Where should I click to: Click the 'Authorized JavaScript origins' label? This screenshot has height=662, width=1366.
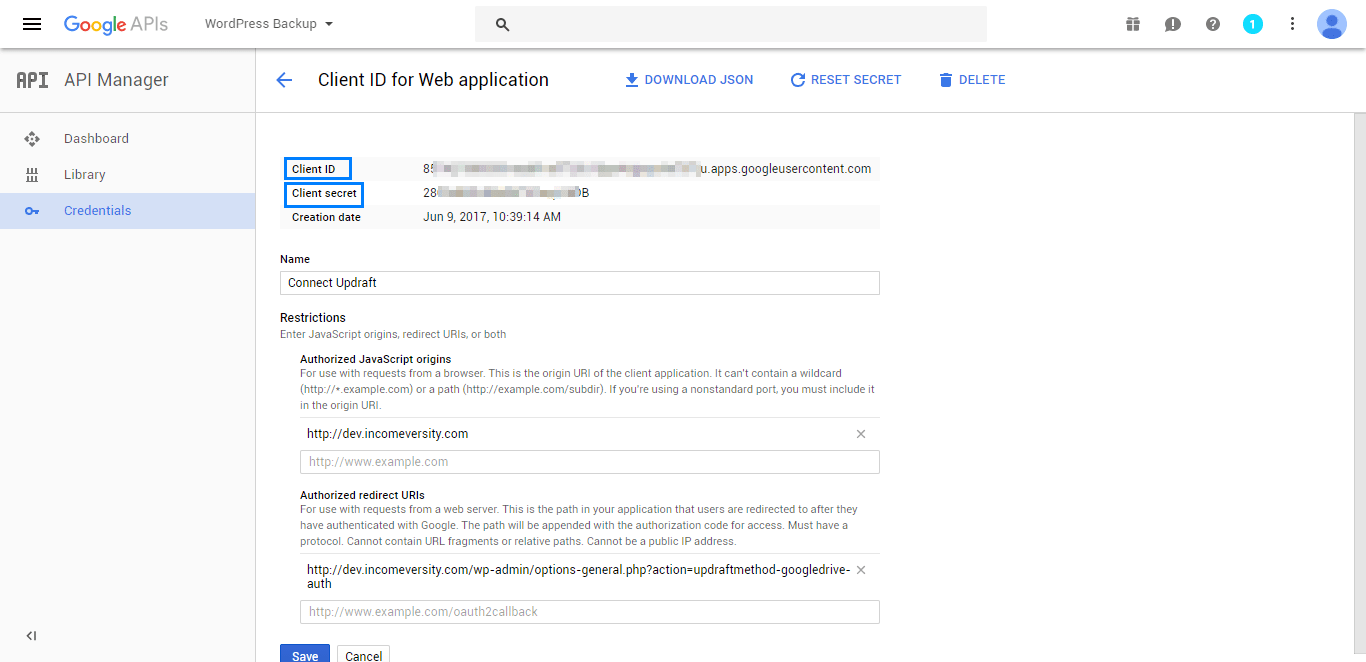(x=375, y=359)
